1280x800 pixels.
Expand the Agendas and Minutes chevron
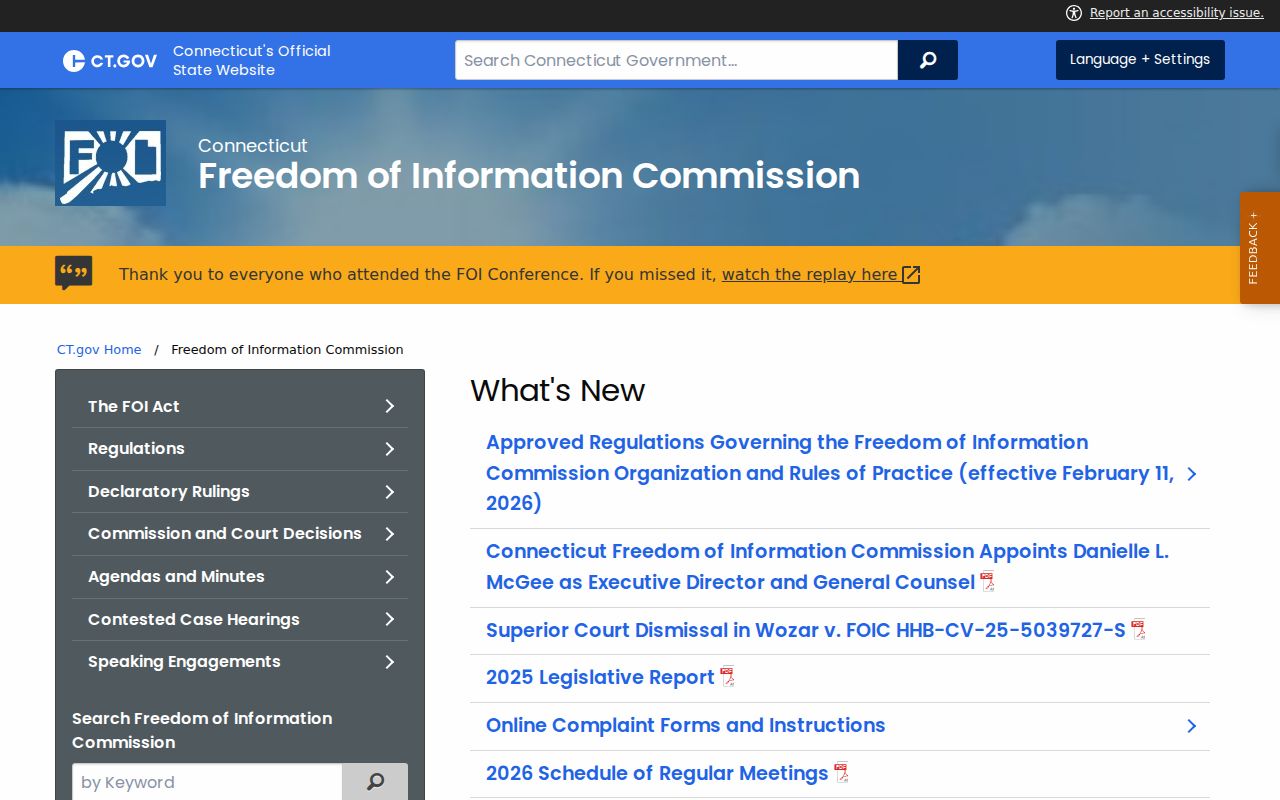pyautogui.click(x=390, y=577)
